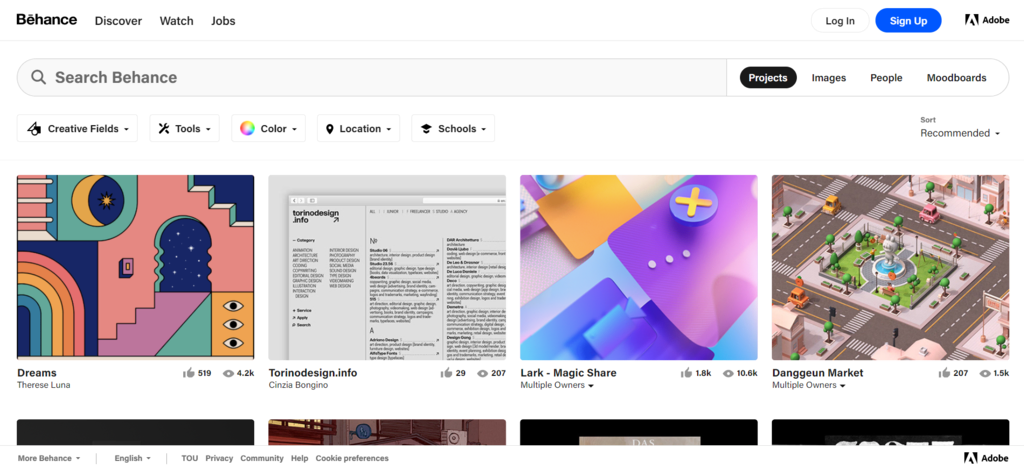This screenshot has width=1024, height=468.
Task: Switch to the Images search tab
Action: pyautogui.click(x=829, y=78)
